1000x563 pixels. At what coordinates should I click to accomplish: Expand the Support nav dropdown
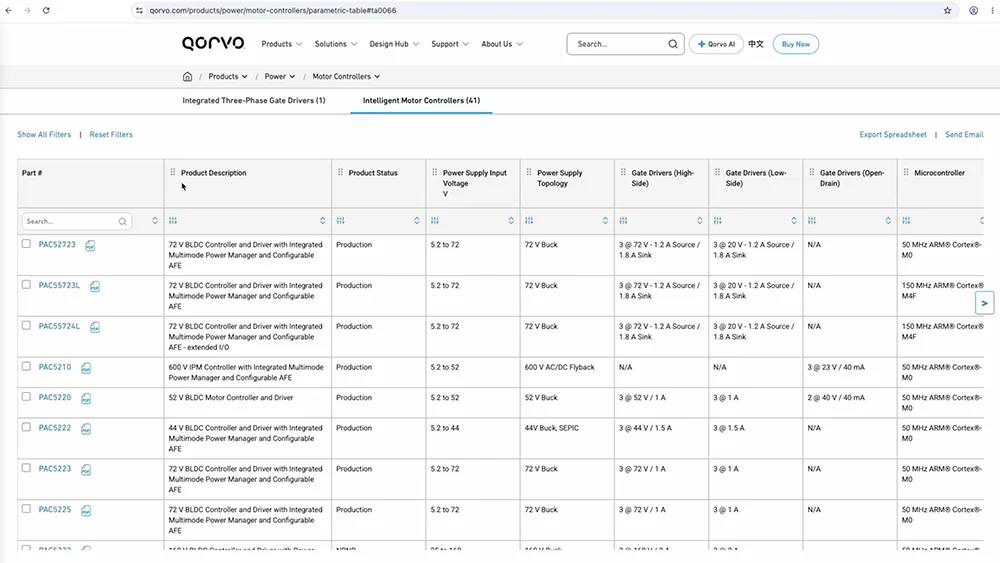450,44
